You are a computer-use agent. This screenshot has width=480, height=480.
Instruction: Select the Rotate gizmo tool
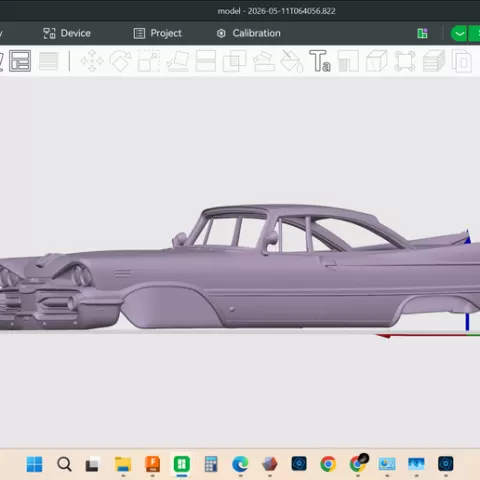click(120, 61)
